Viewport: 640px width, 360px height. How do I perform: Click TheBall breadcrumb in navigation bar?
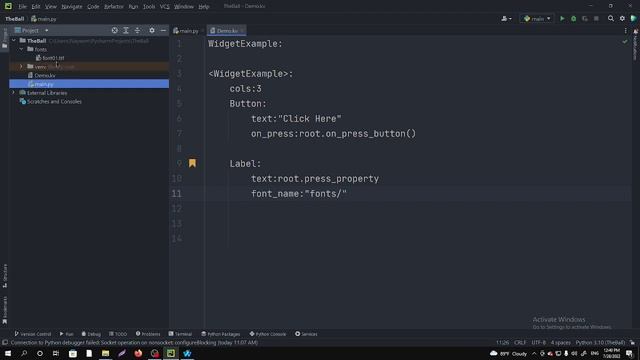click(15, 19)
